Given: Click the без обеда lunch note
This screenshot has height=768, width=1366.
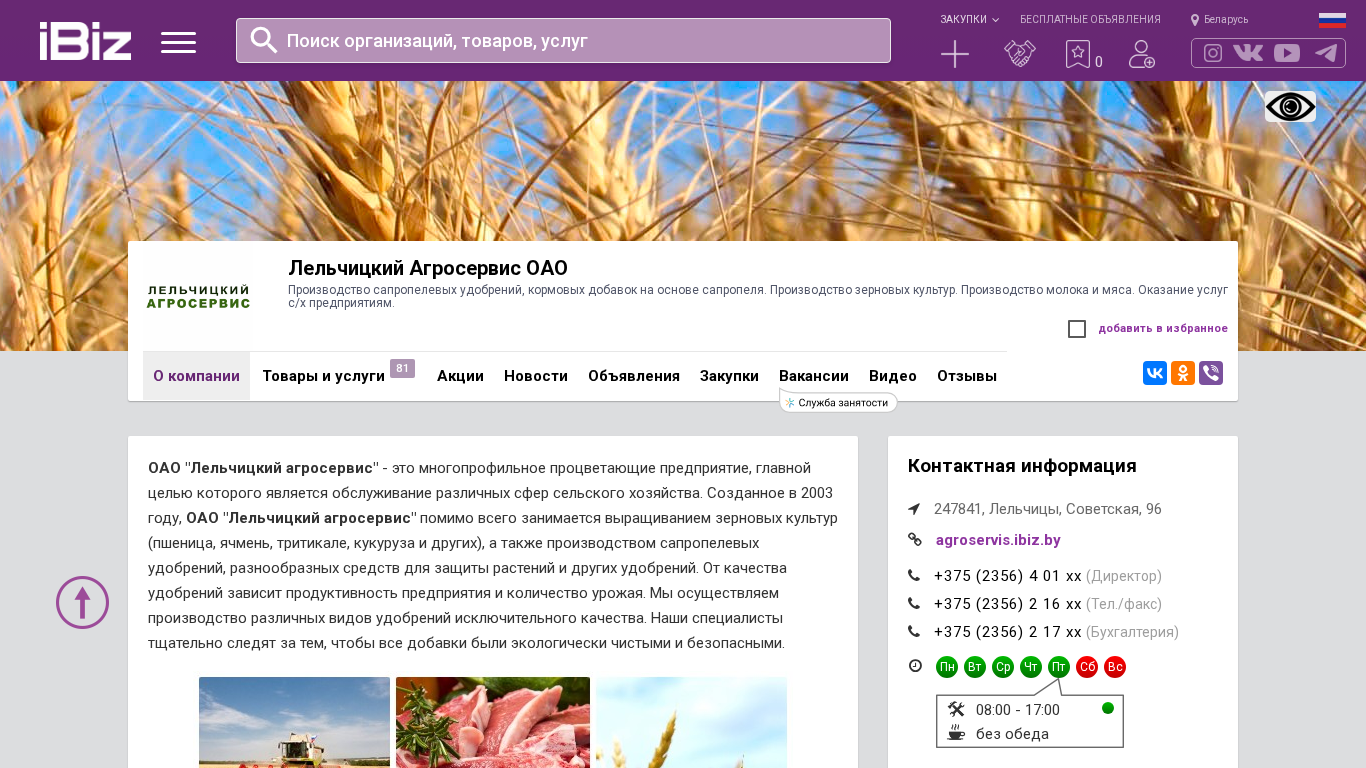Looking at the screenshot, I should (x=1012, y=734).
